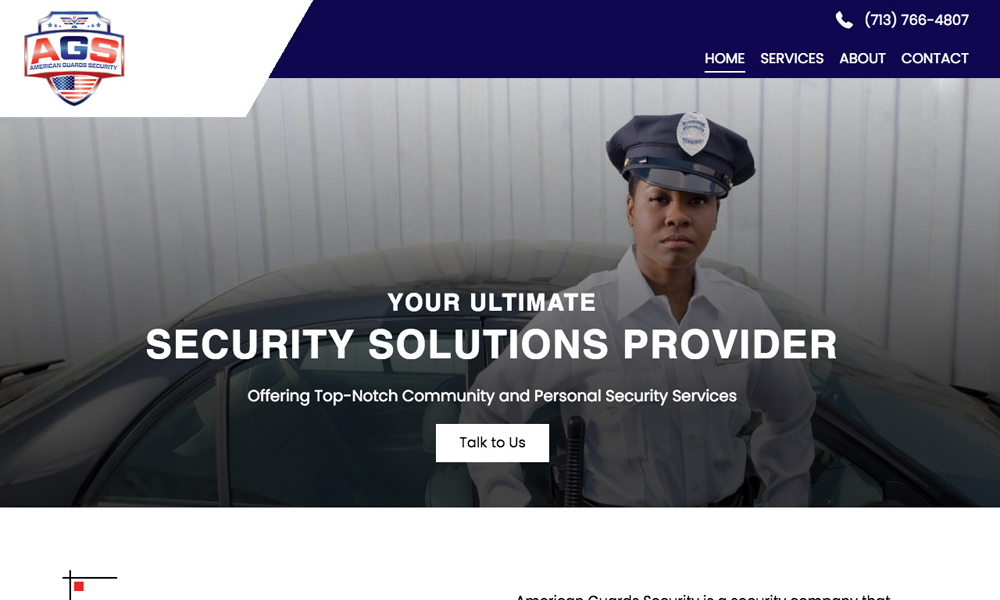1000x600 pixels.
Task: Click the American Guards Security paragraph text
Action: tap(703, 596)
